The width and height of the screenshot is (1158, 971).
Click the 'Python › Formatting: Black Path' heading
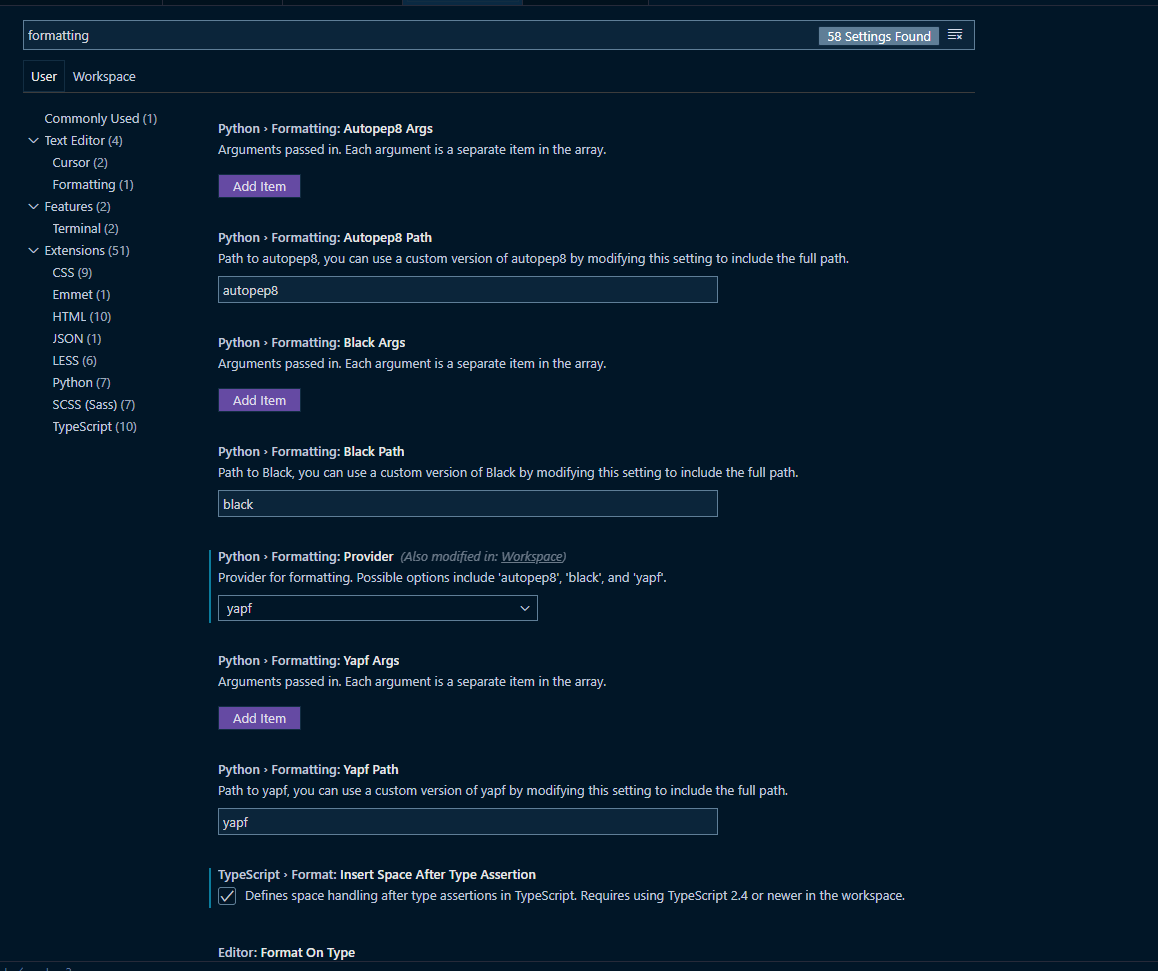point(311,452)
